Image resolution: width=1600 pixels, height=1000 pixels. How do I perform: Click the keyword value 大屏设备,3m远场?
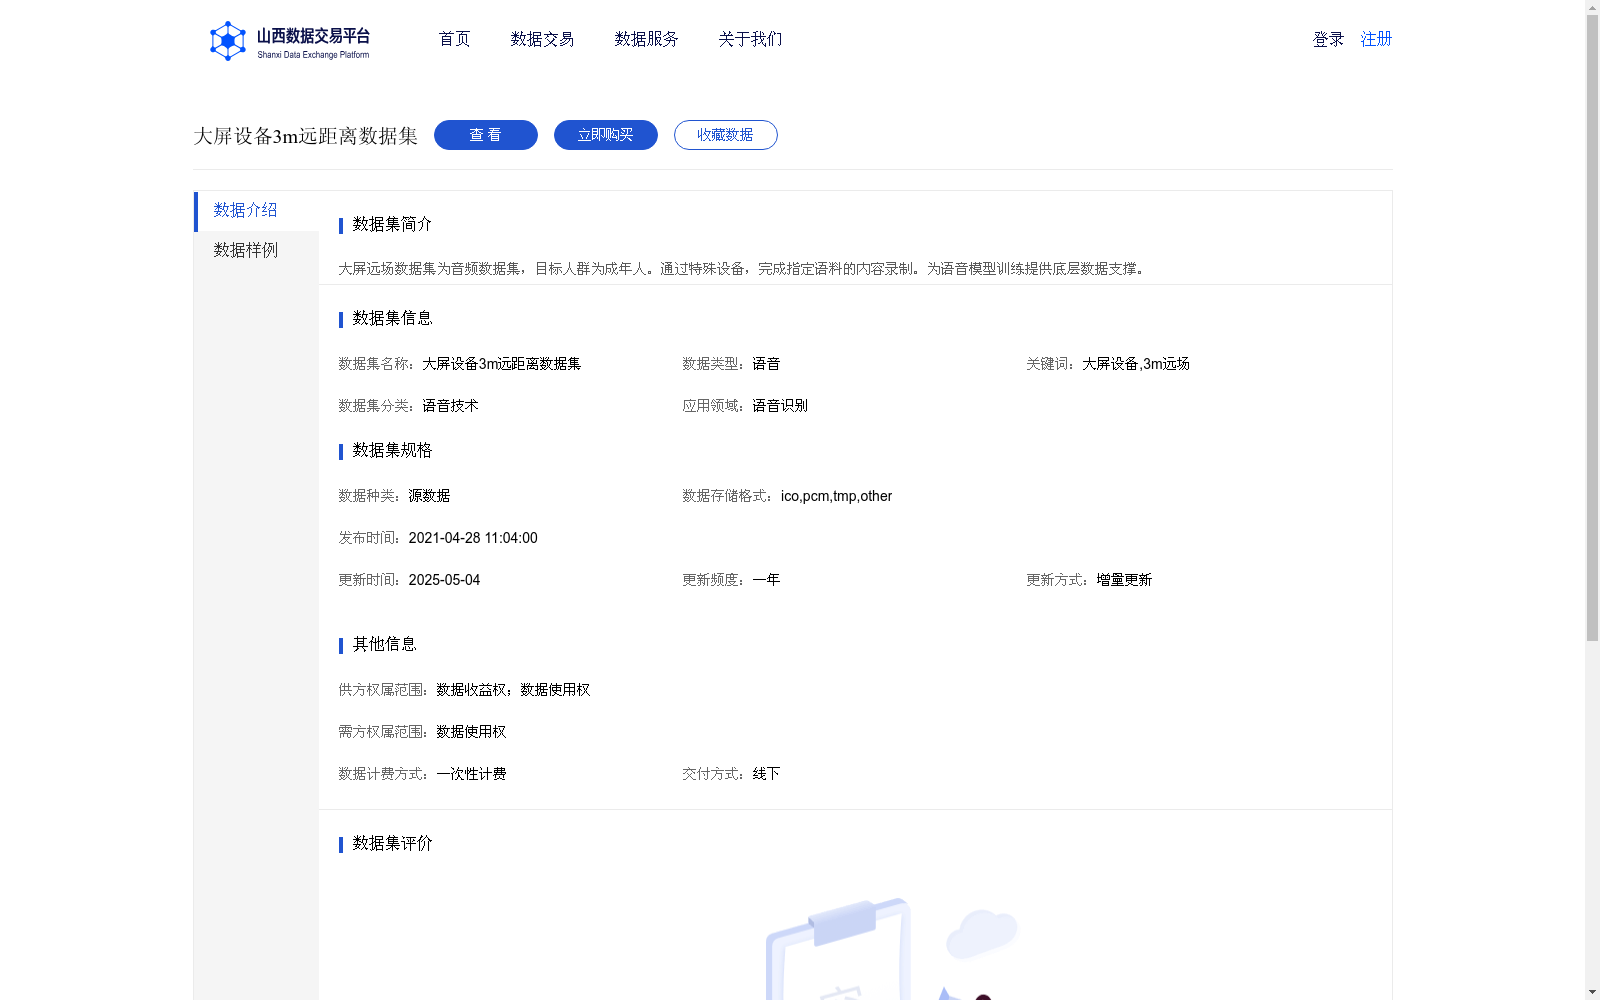click(x=1136, y=364)
